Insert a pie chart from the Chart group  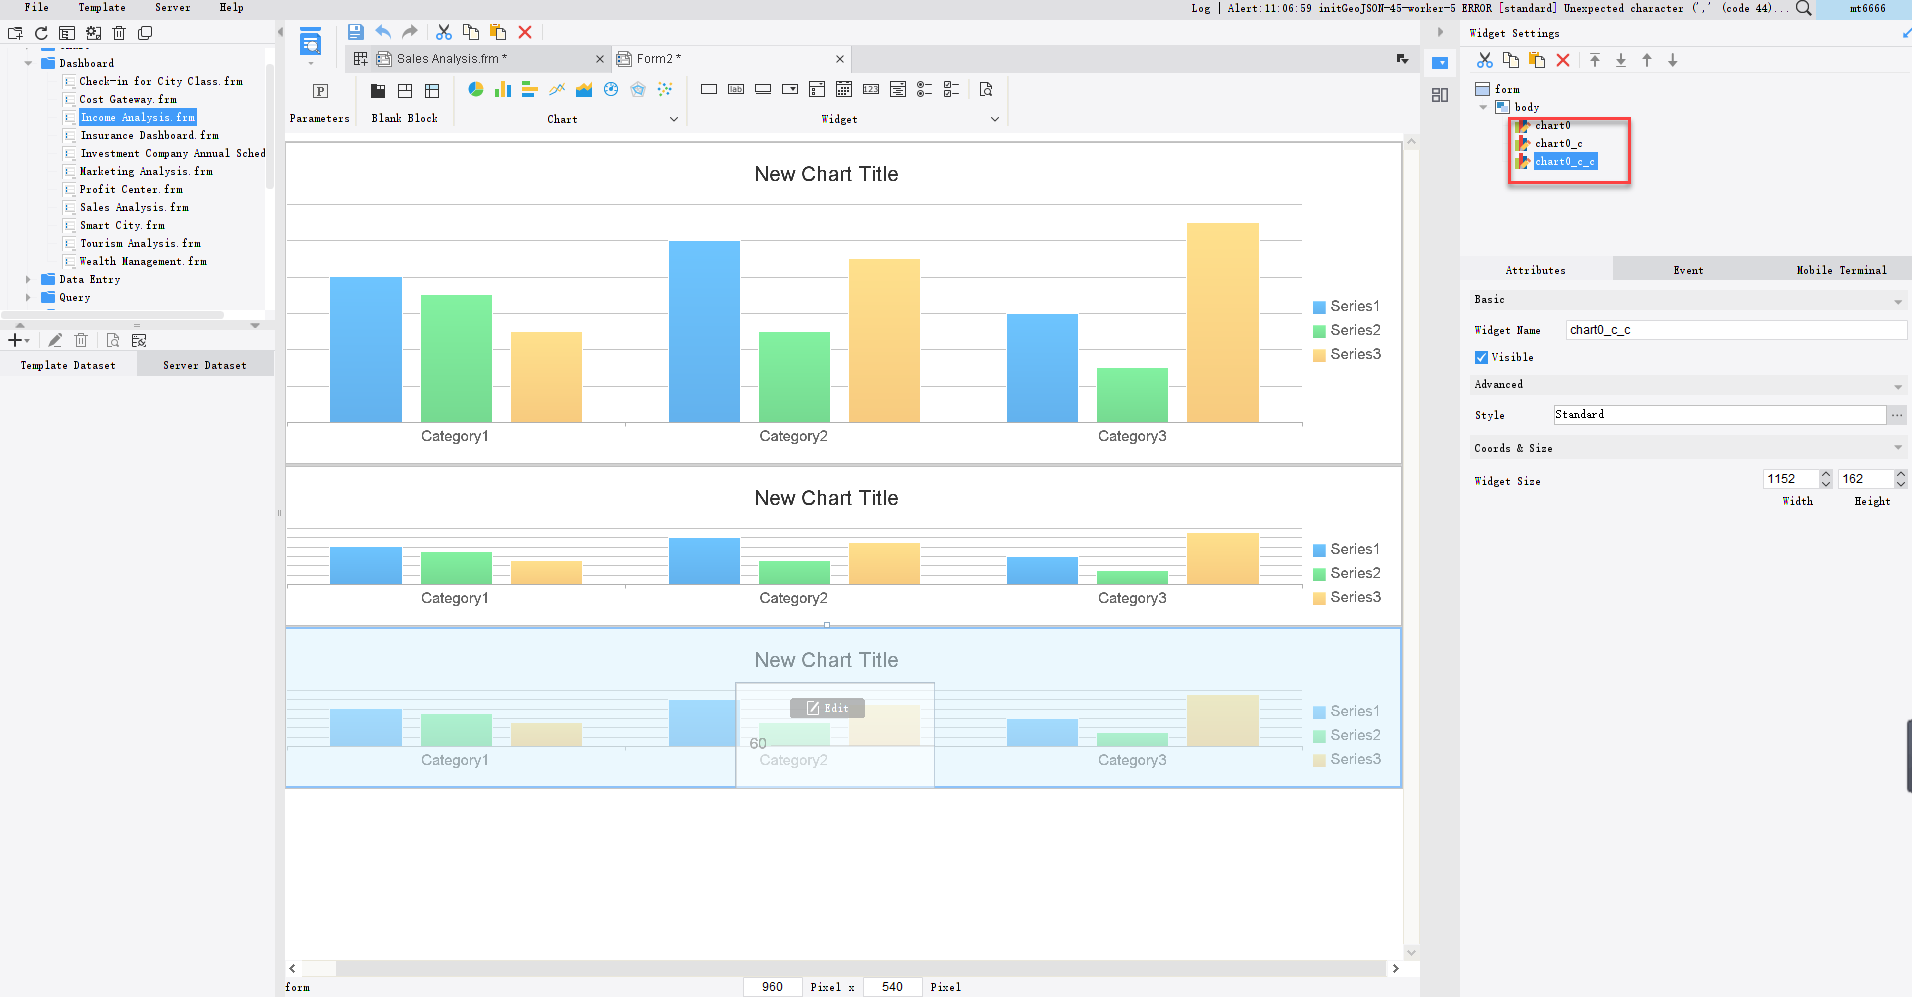[x=475, y=89]
